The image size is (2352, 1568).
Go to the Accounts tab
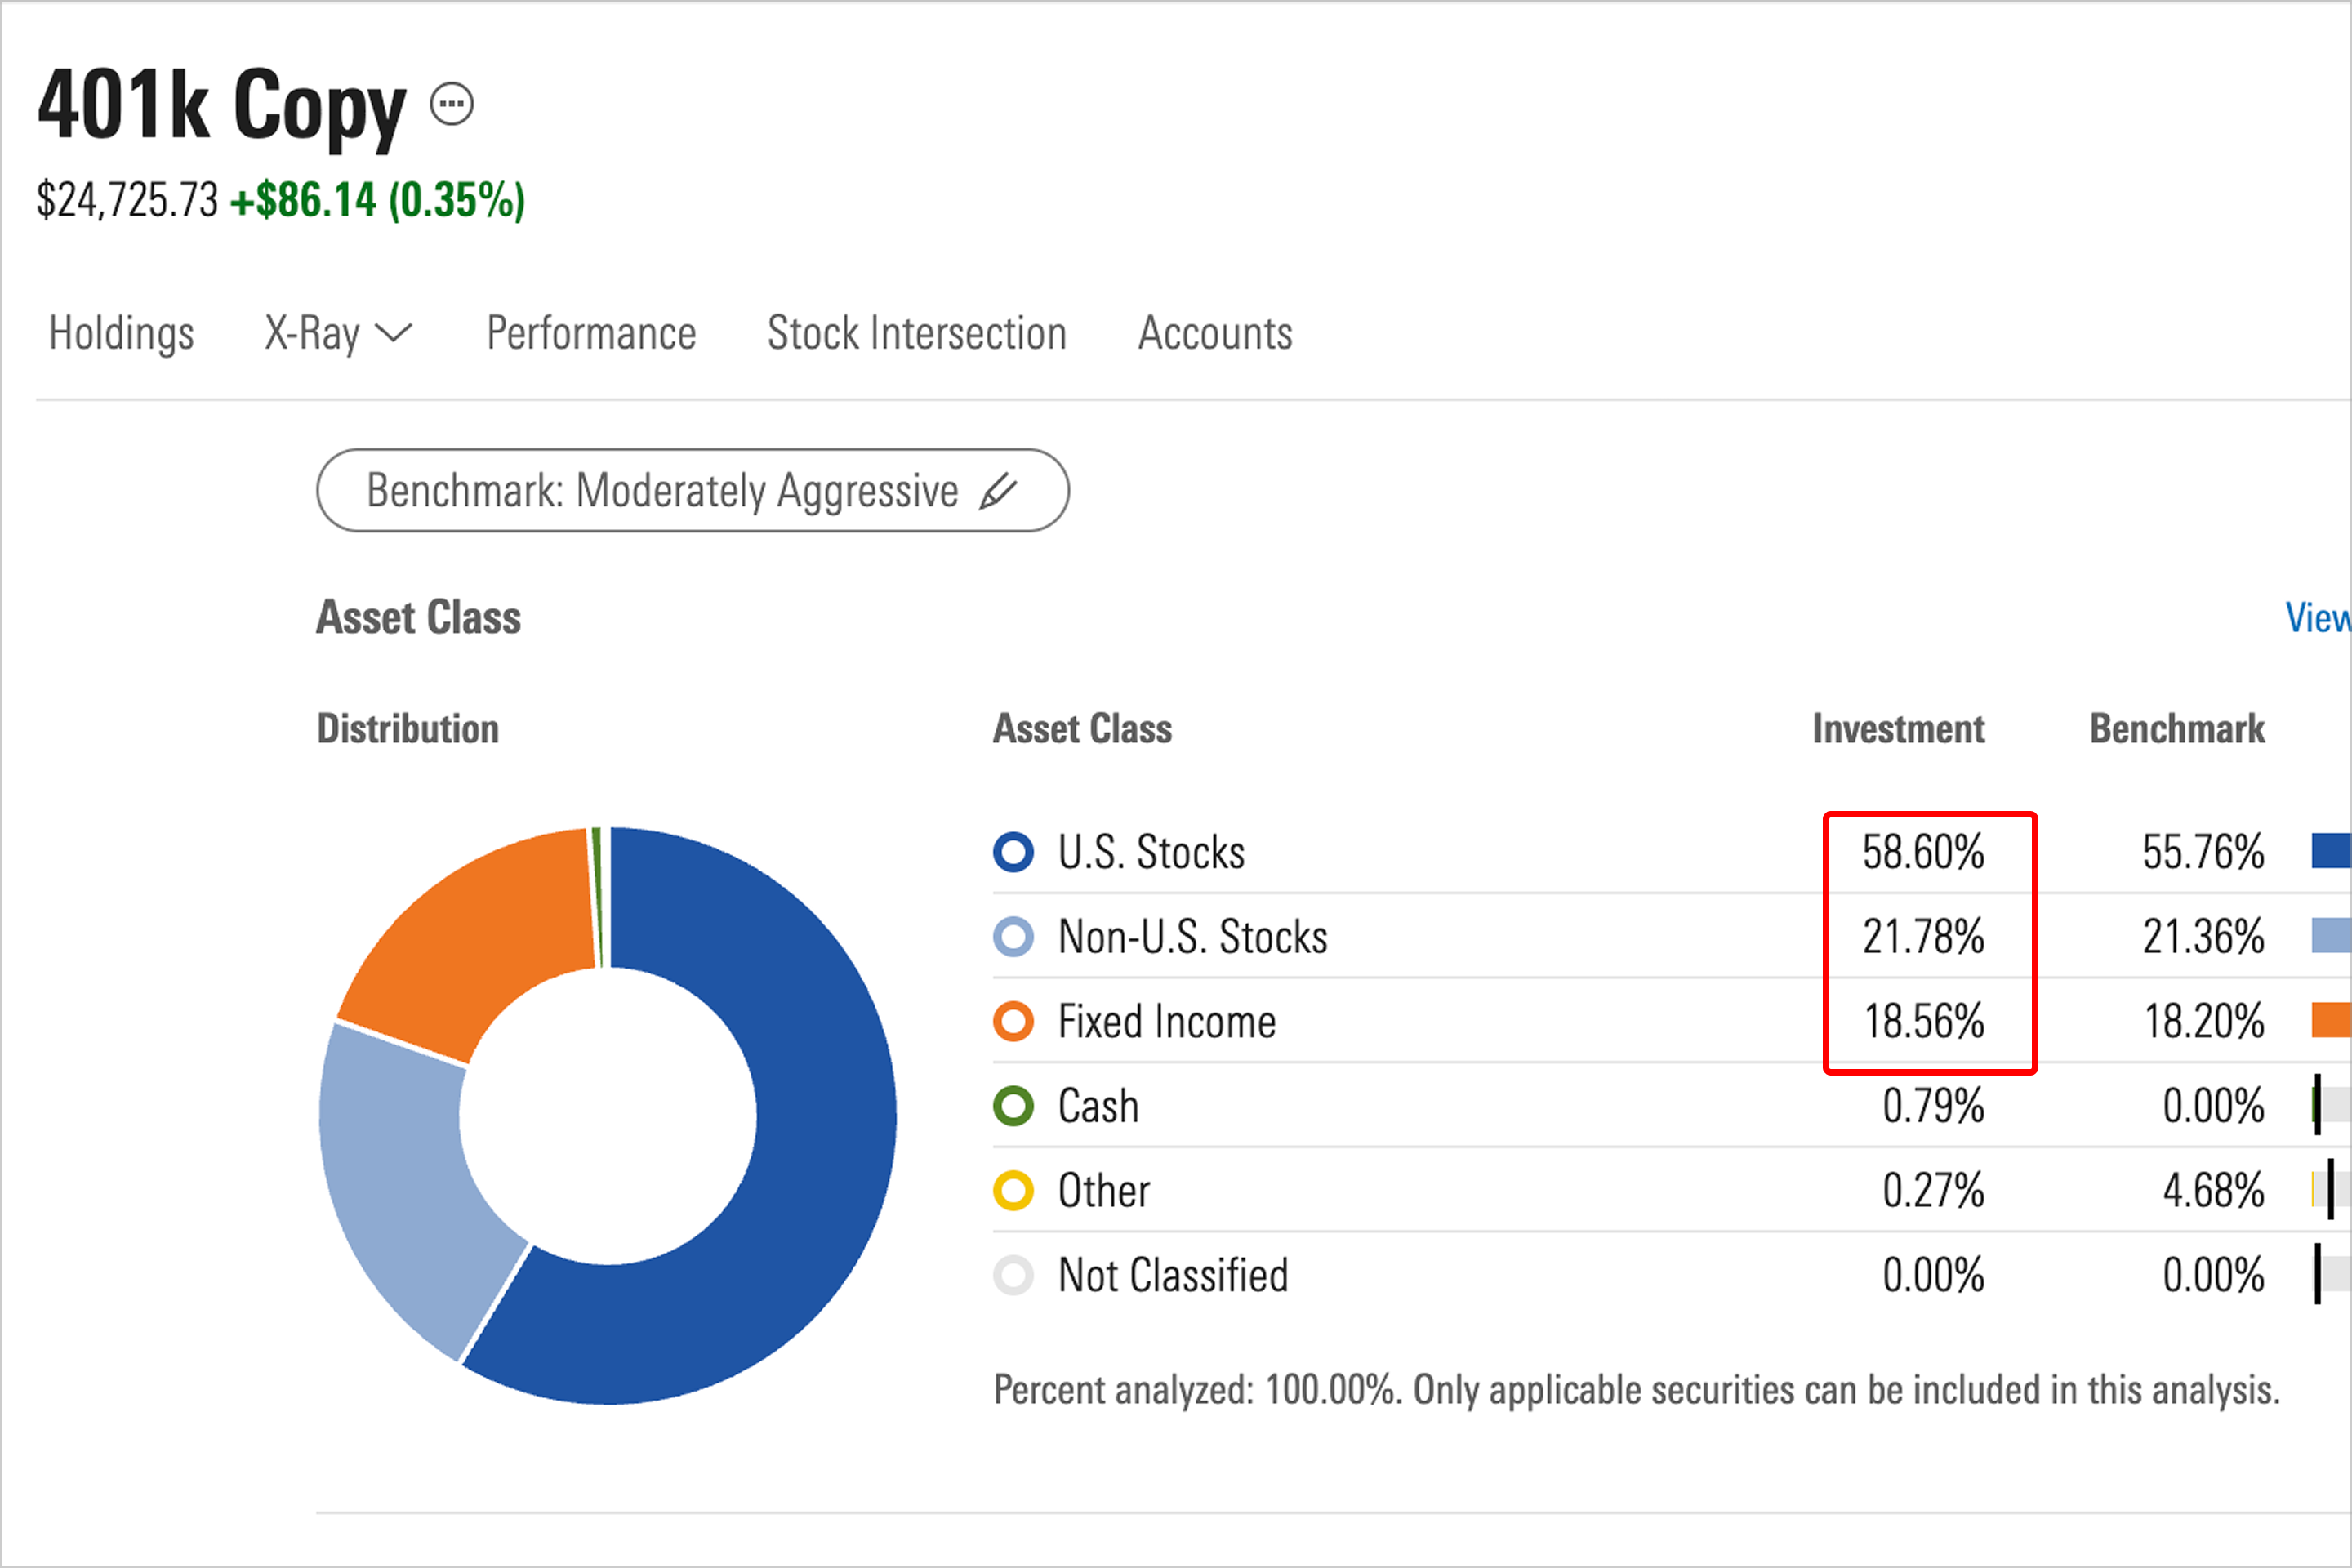[1215, 333]
